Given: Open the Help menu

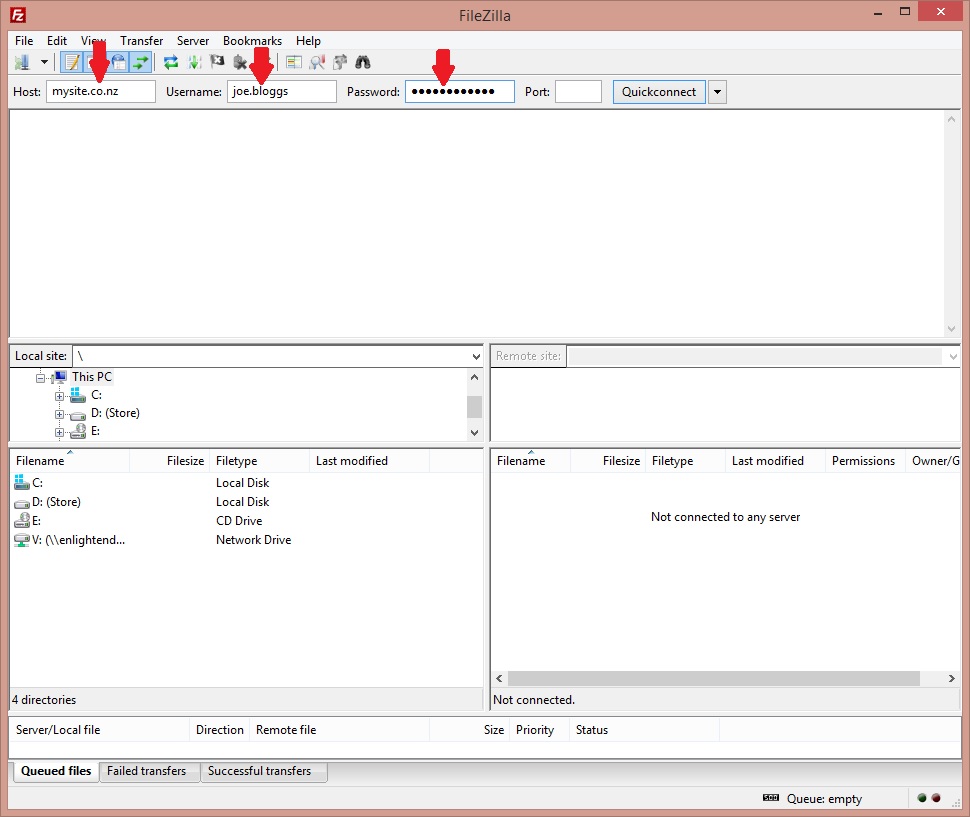Looking at the screenshot, I should (x=308, y=41).
